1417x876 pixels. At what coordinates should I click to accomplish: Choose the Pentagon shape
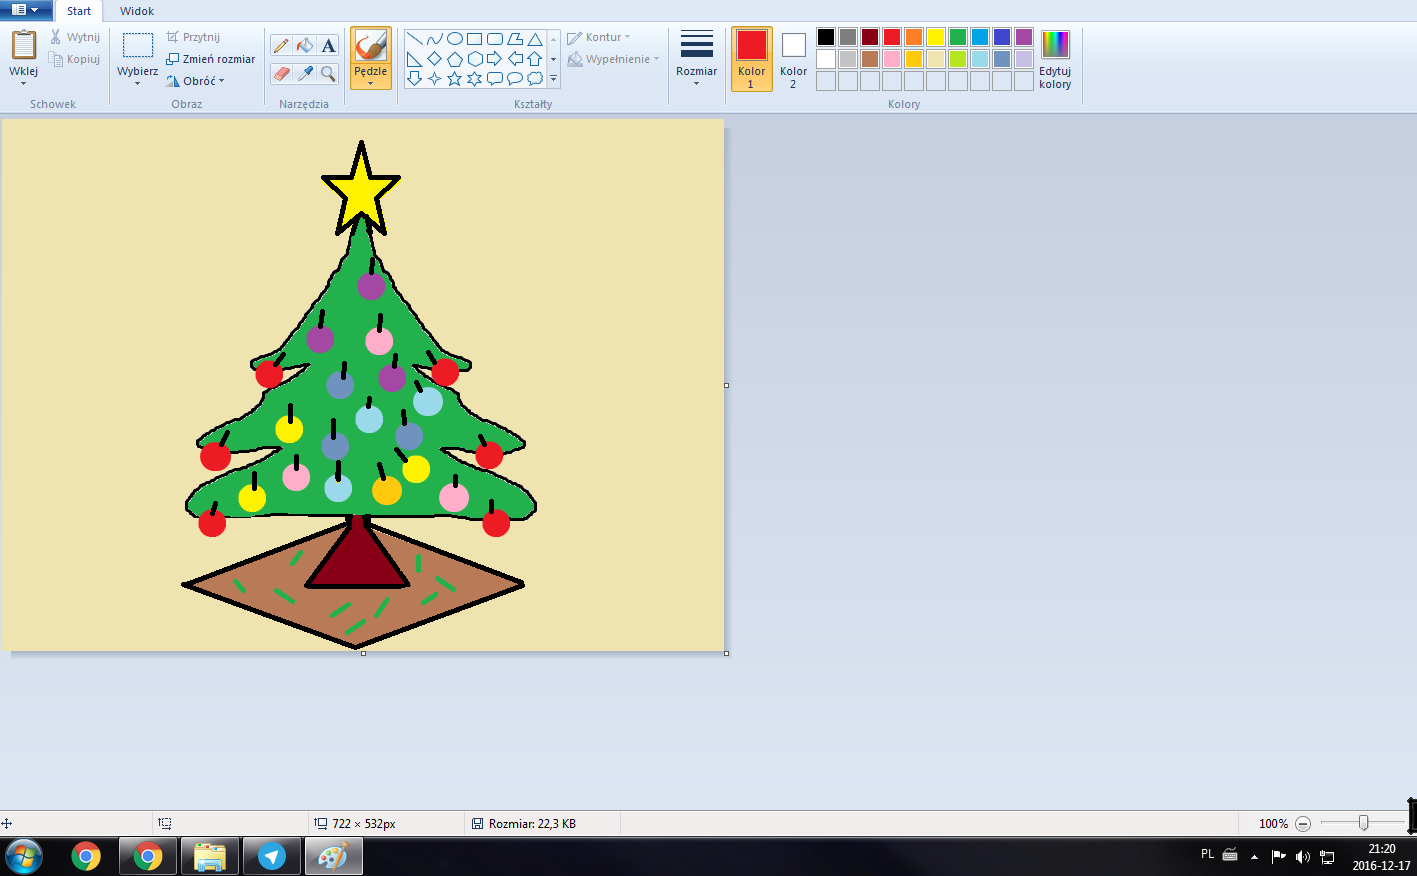454,59
